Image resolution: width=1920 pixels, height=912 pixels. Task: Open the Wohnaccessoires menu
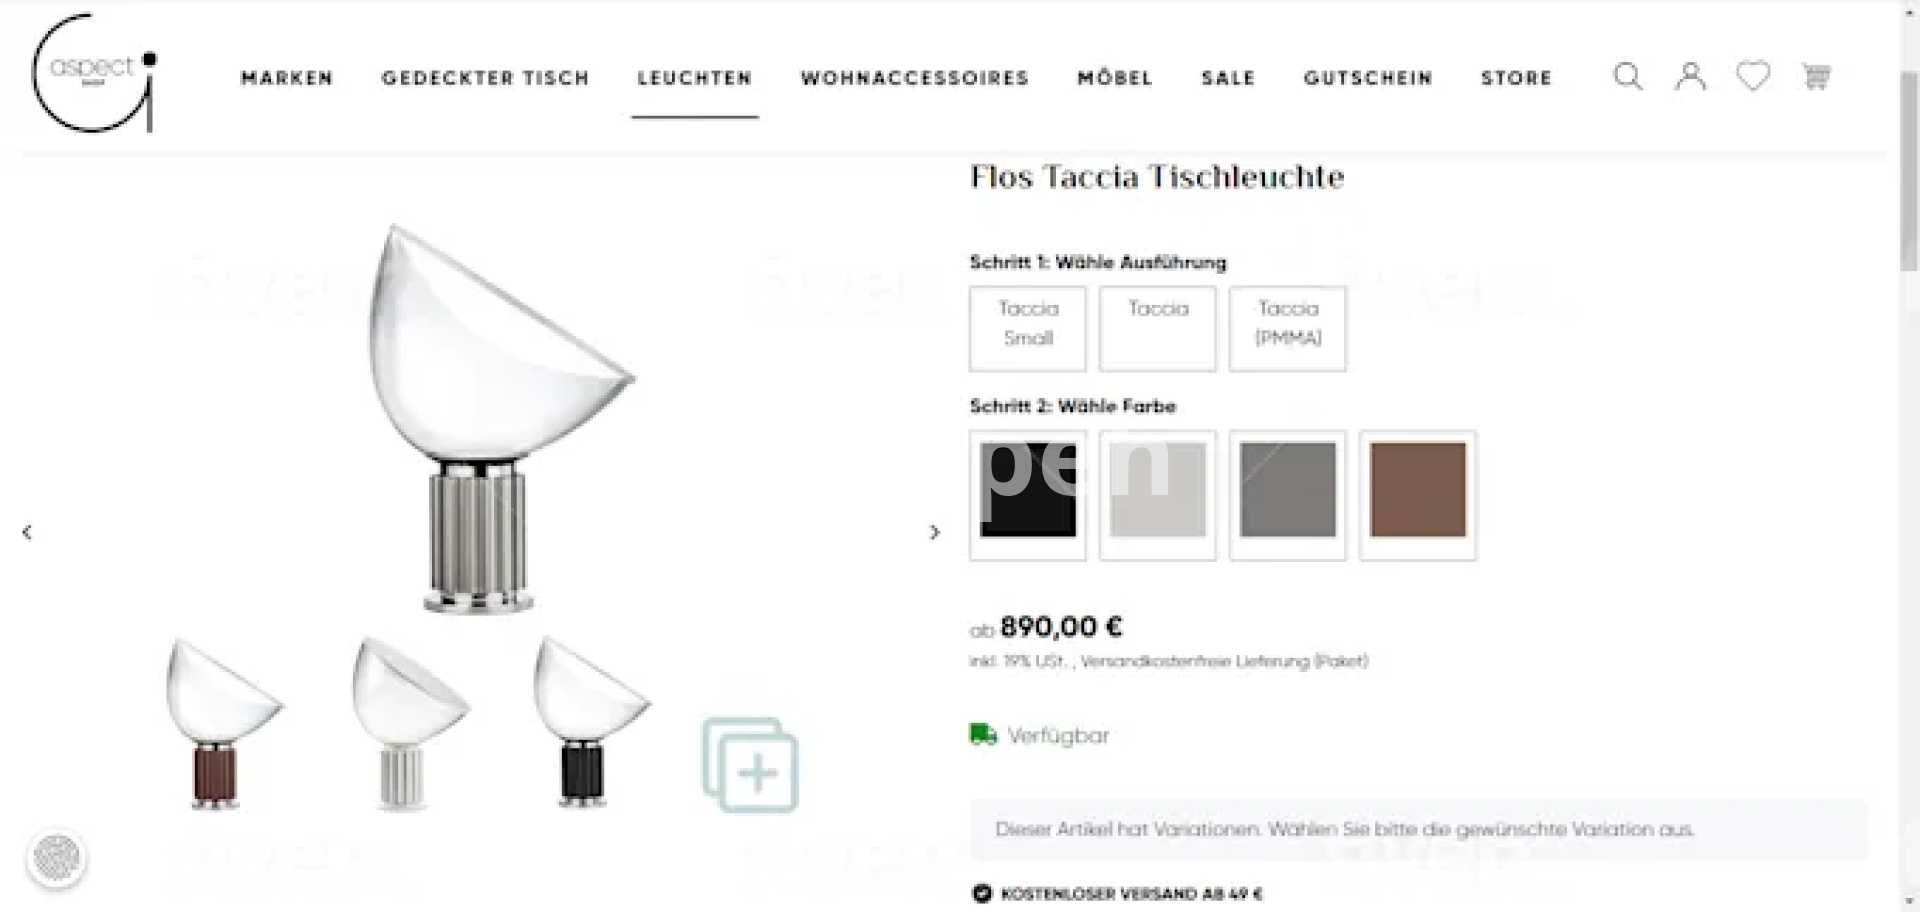915,78
